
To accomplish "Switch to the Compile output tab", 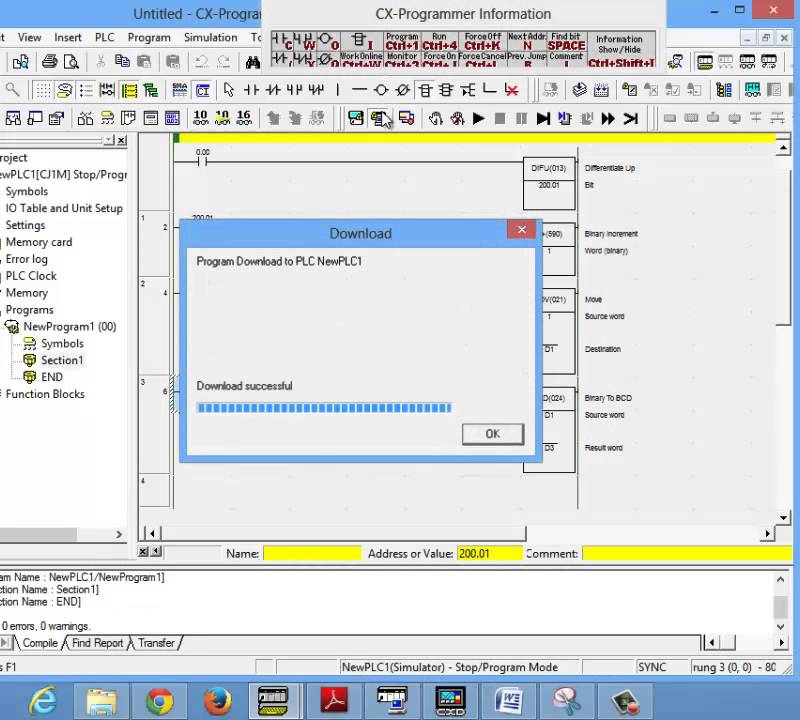I will tap(40, 643).
